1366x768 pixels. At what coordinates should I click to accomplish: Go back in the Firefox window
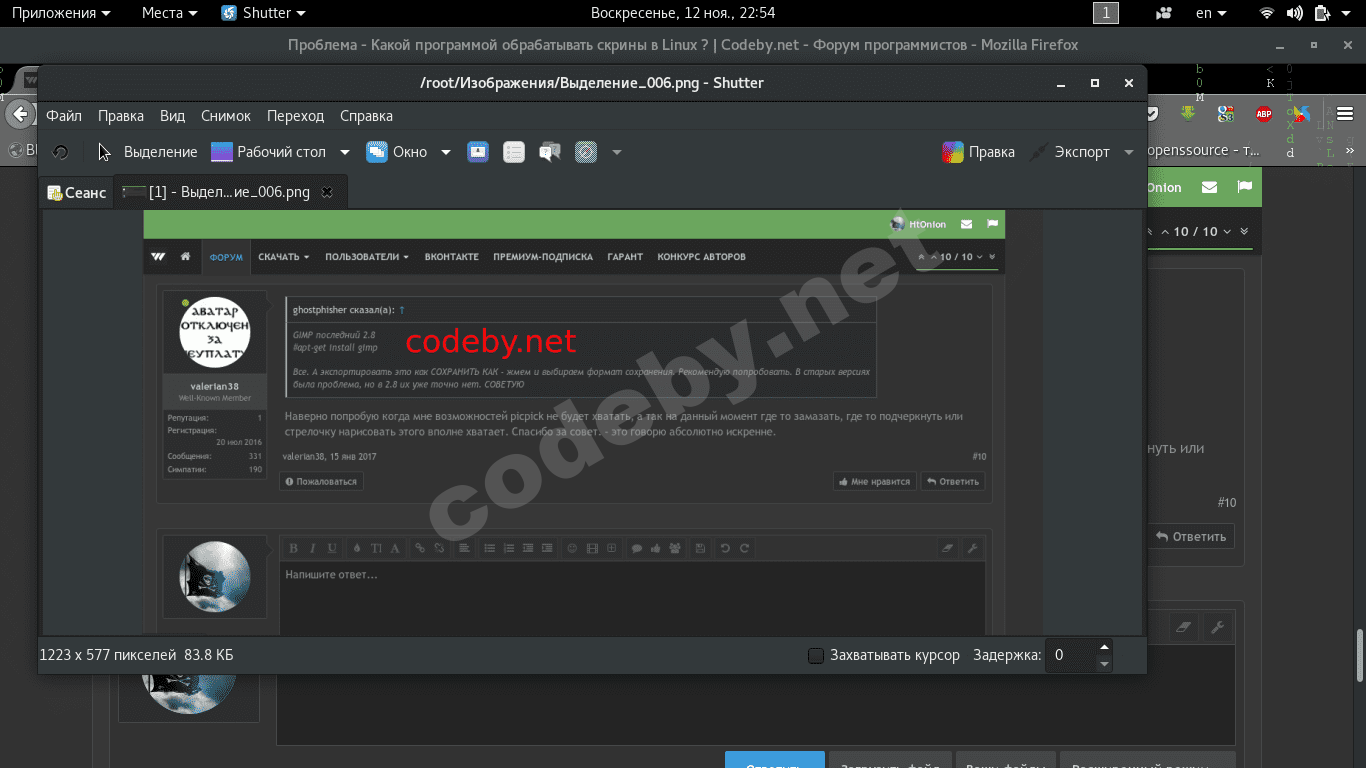(x=19, y=114)
